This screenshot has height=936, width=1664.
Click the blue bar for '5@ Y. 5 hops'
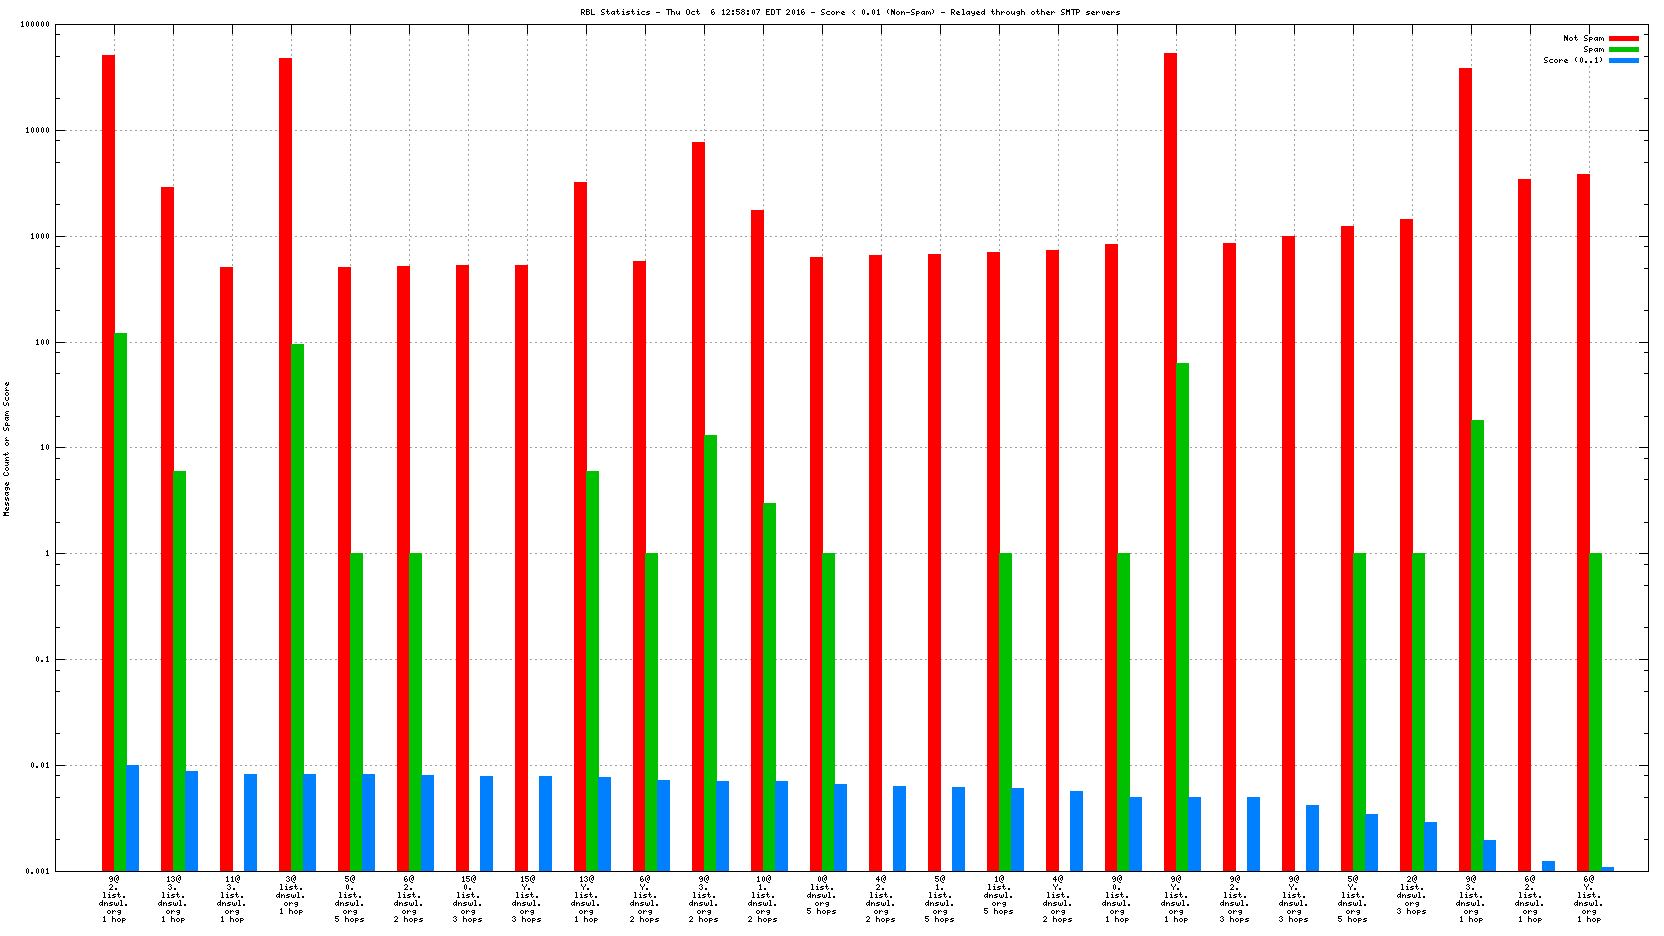click(x=1372, y=842)
